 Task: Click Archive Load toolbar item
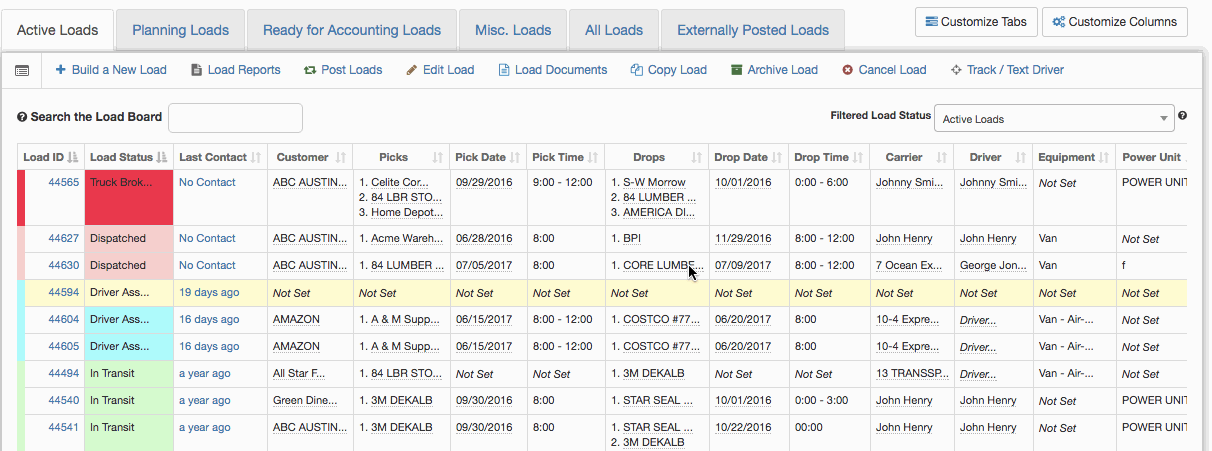(x=774, y=70)
